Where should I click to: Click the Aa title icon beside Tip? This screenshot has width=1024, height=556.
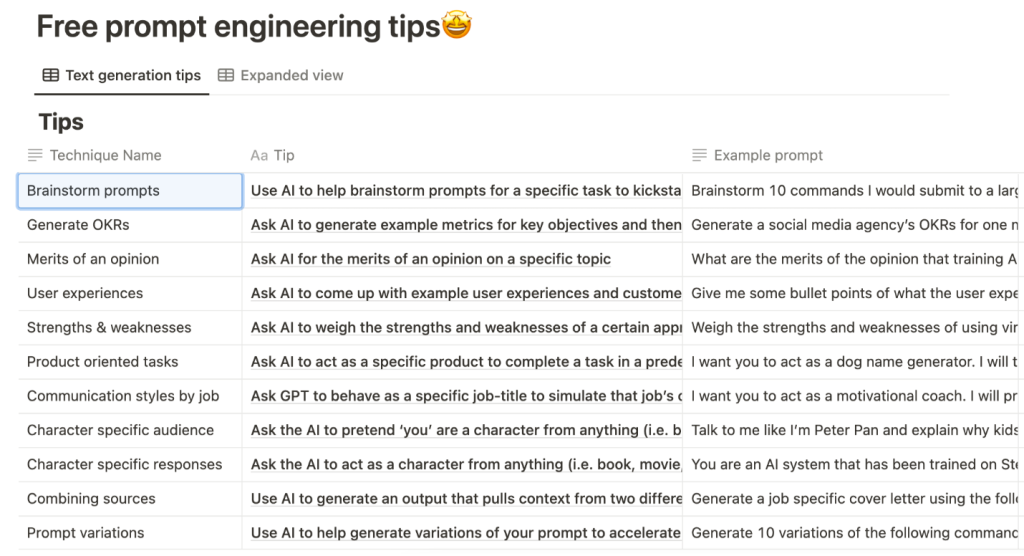coord(259,155)
